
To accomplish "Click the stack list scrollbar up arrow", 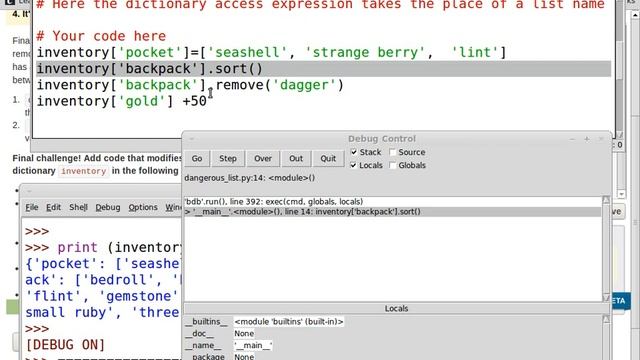I will (606, 200).
